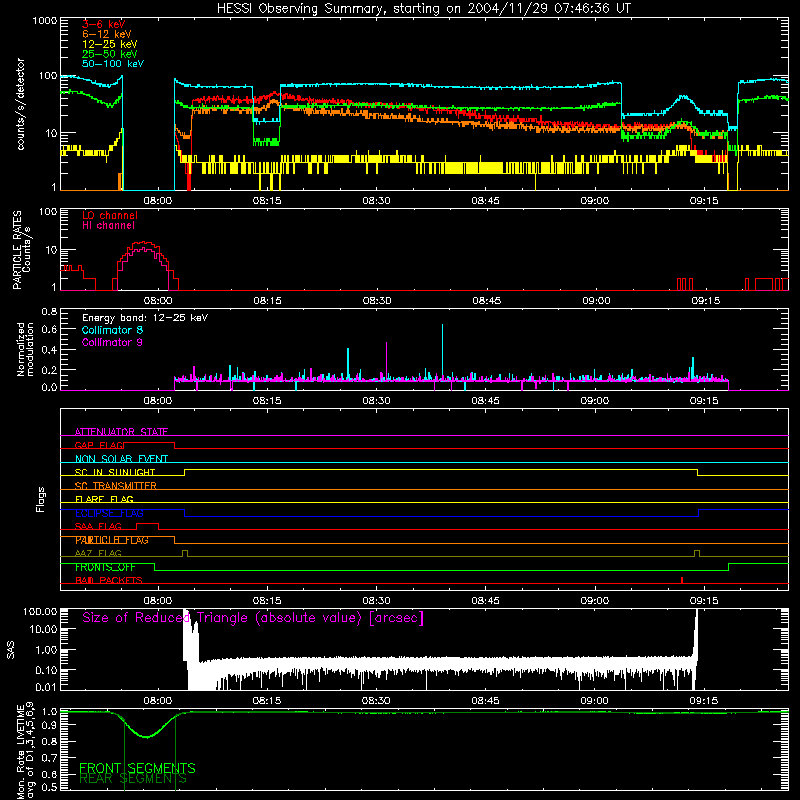Click the 09:00 tick label under the flags panel
Viewport: 800px width, 800px height.
coord(595,601)
